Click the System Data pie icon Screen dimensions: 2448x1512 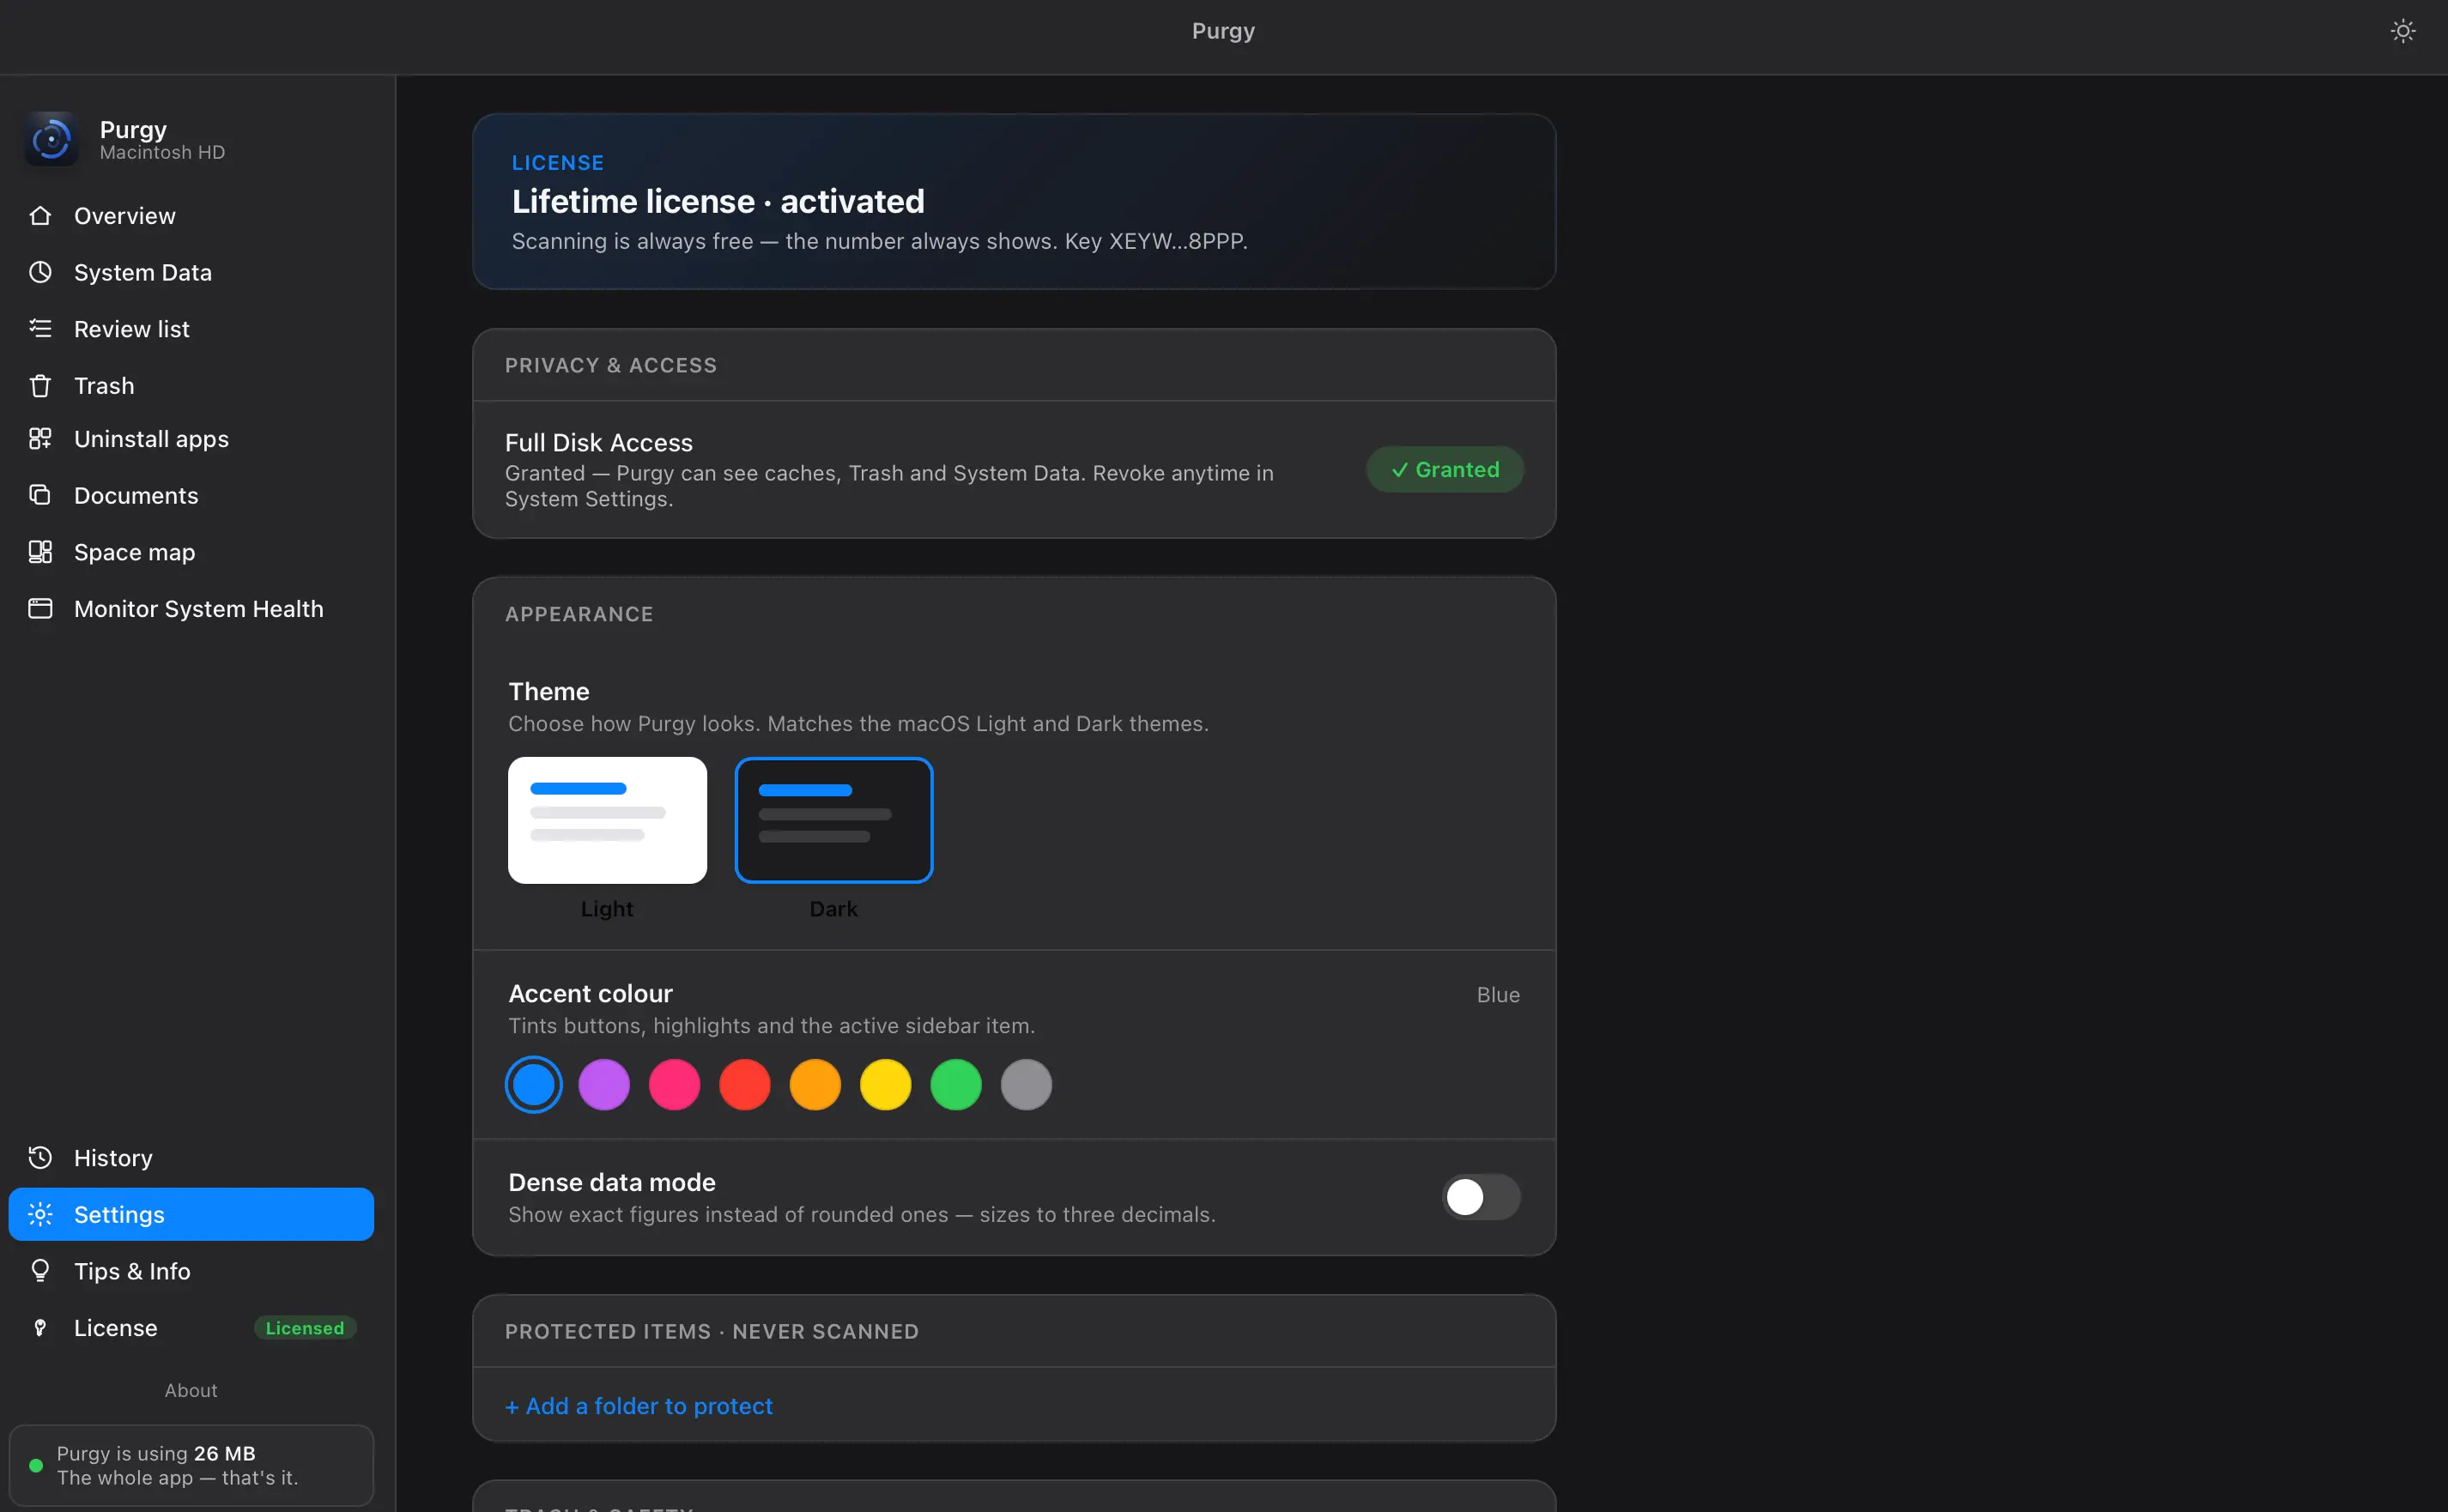(40, 272)
